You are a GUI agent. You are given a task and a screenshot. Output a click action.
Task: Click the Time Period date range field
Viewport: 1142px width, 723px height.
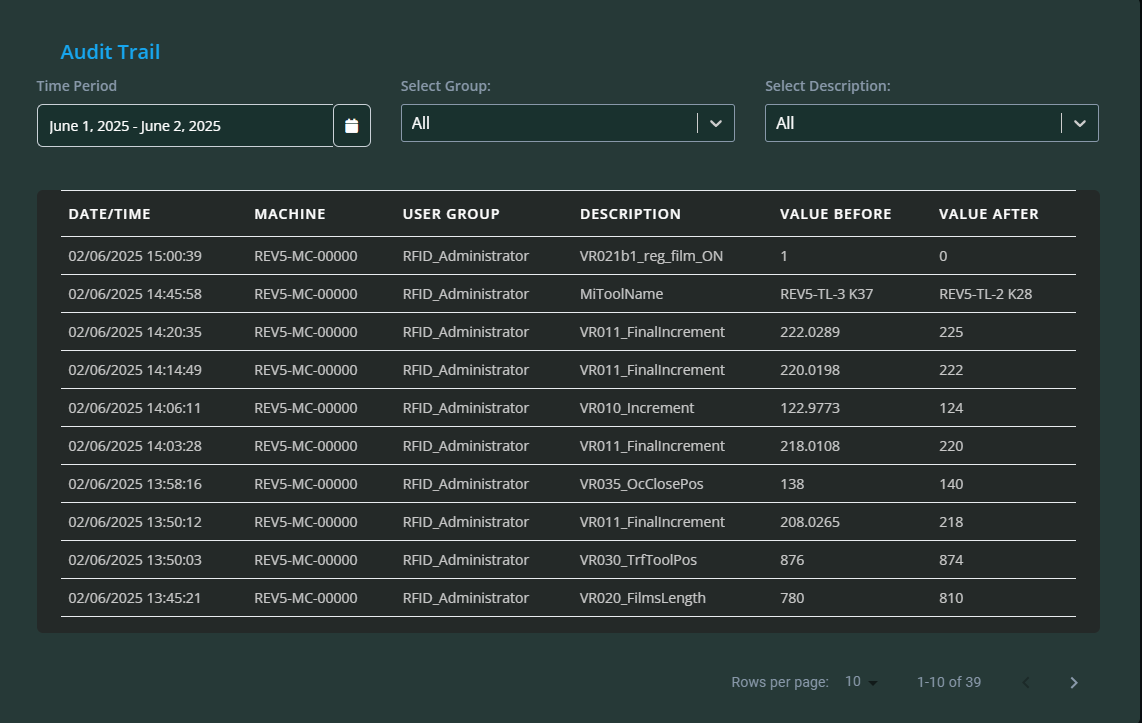pos(185,126)
